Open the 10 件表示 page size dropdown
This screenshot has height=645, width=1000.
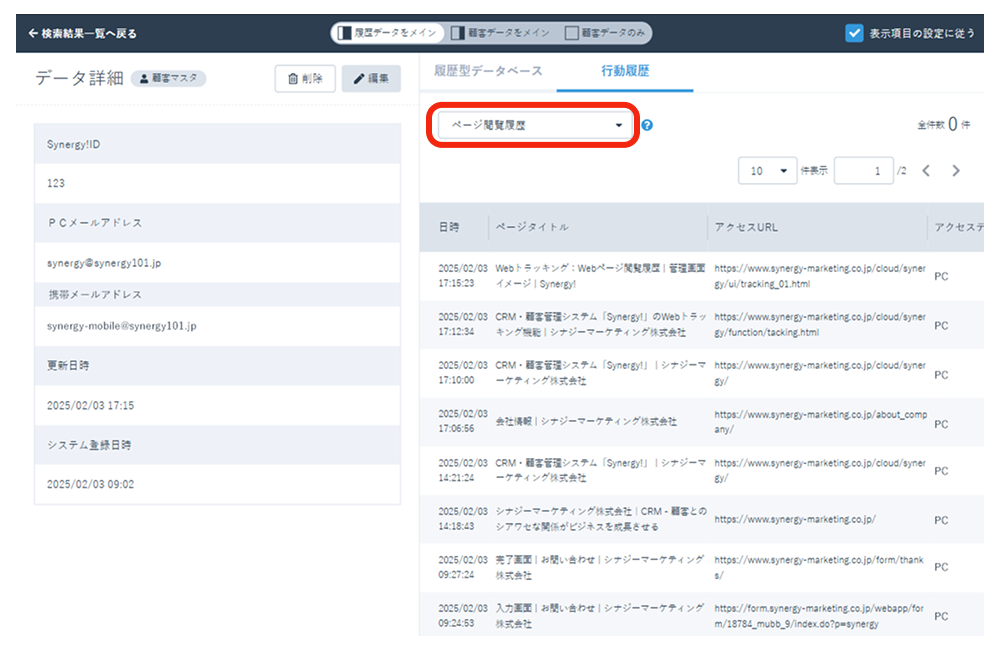coord(767,171)
